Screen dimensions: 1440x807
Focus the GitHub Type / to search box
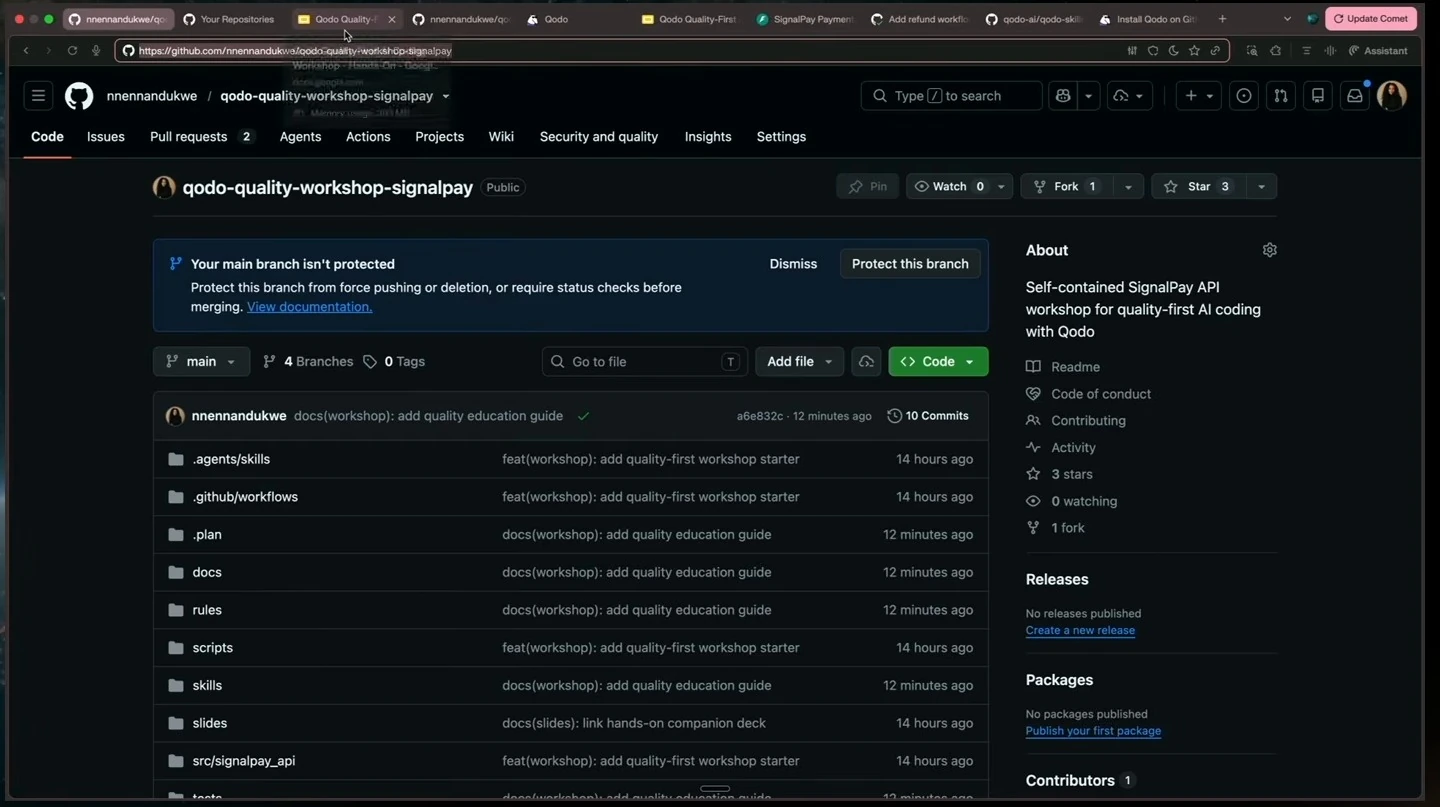(951, 96)
